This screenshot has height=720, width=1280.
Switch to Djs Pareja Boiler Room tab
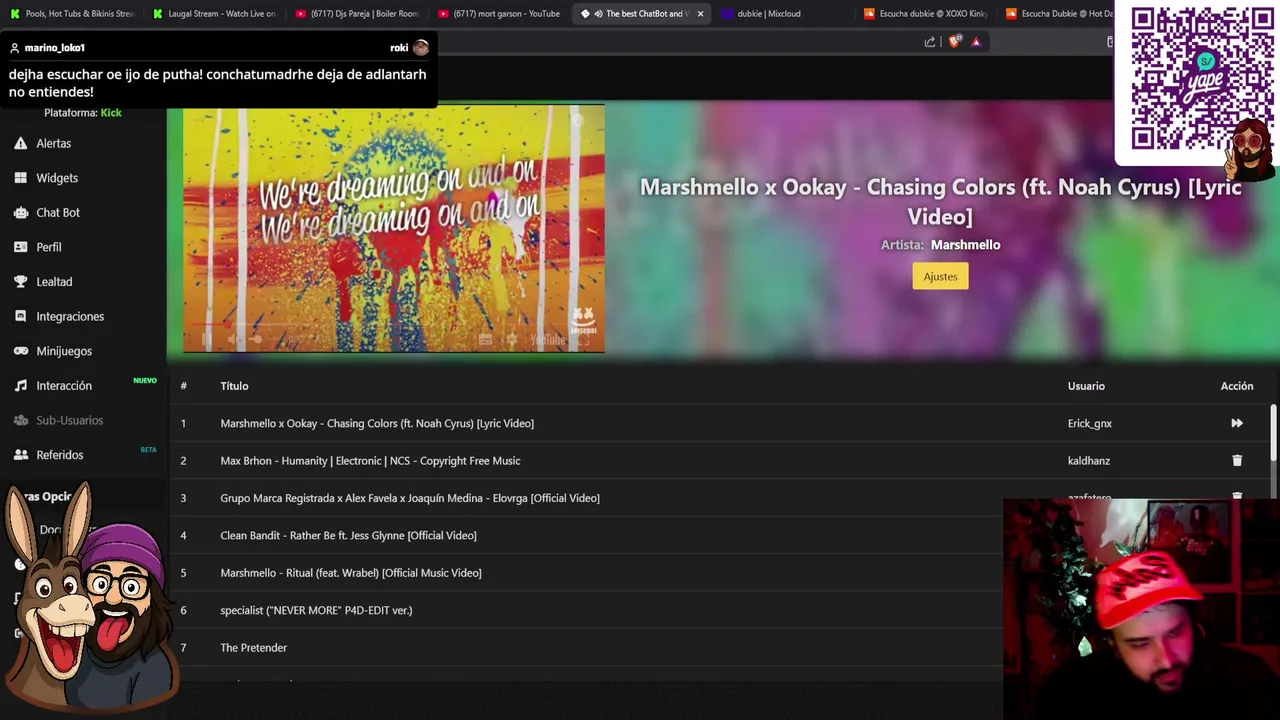[357, 14]
